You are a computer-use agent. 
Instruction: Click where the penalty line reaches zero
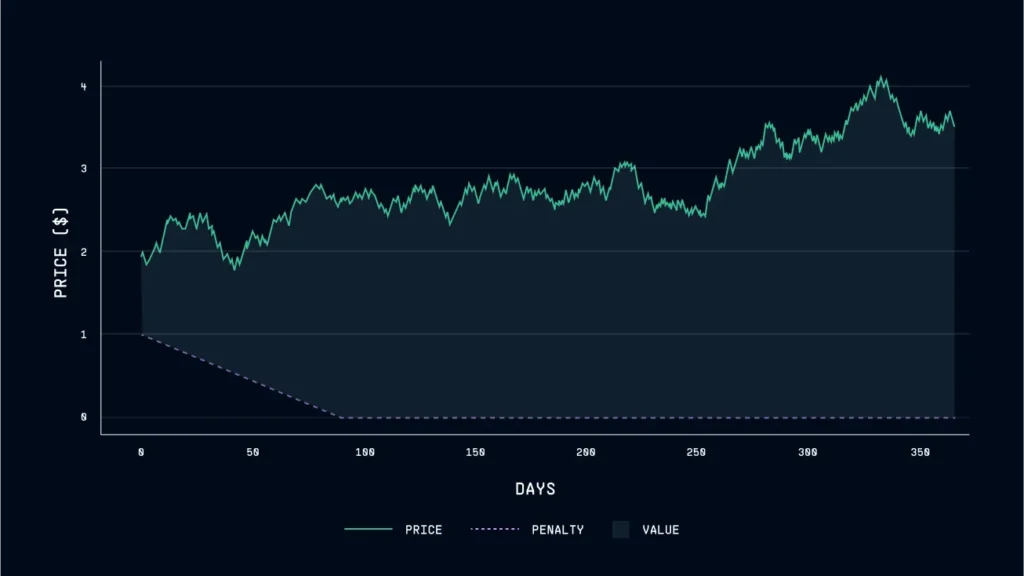tap(340, 416)
